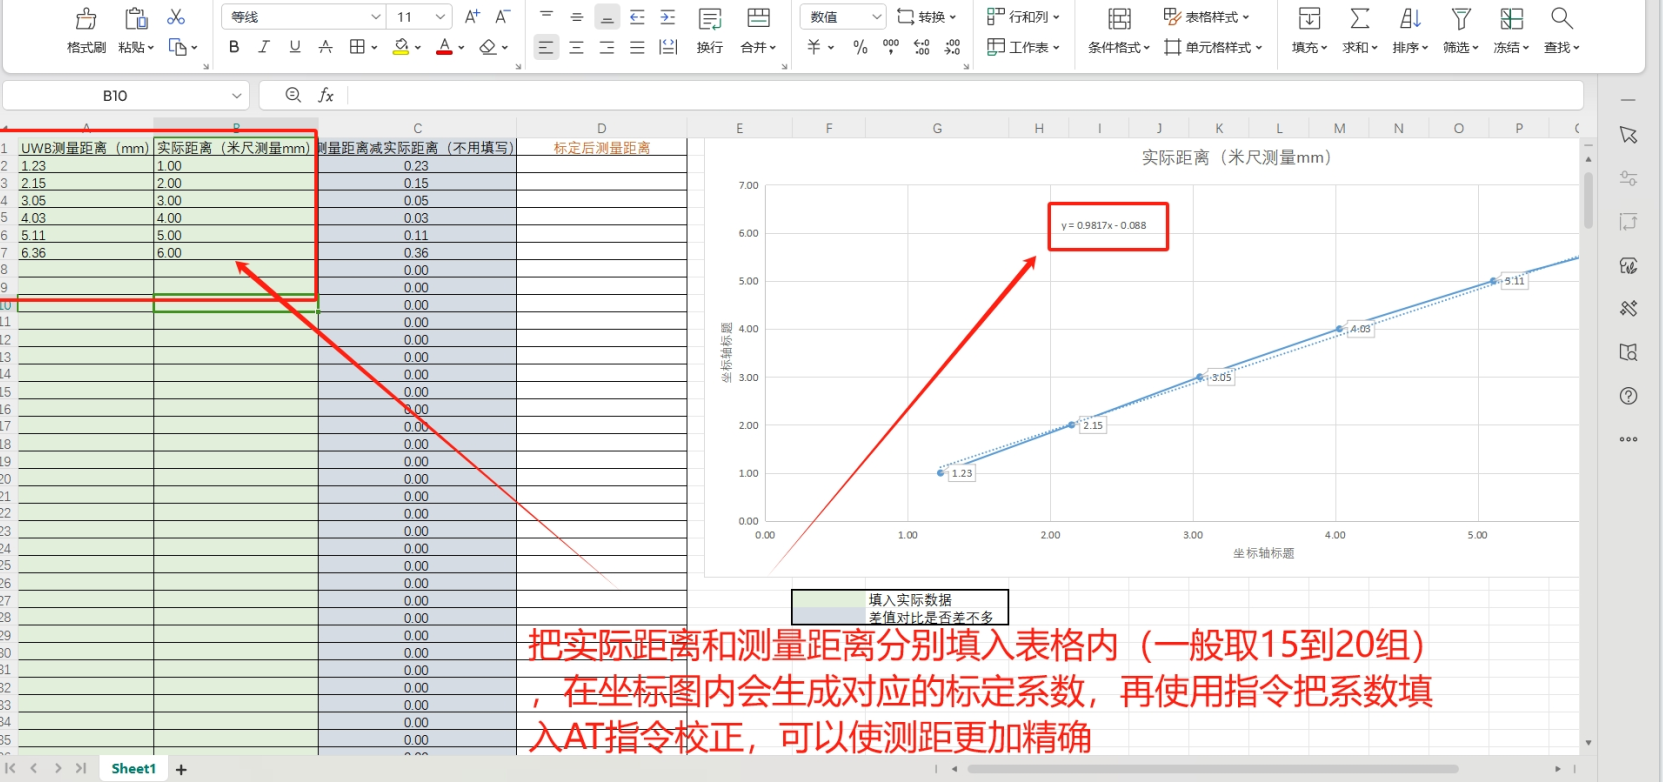This screenshot has height=782, width=1663.
Task: Open the Worksheet (工作表) menu
Action: click(1023, 47)
